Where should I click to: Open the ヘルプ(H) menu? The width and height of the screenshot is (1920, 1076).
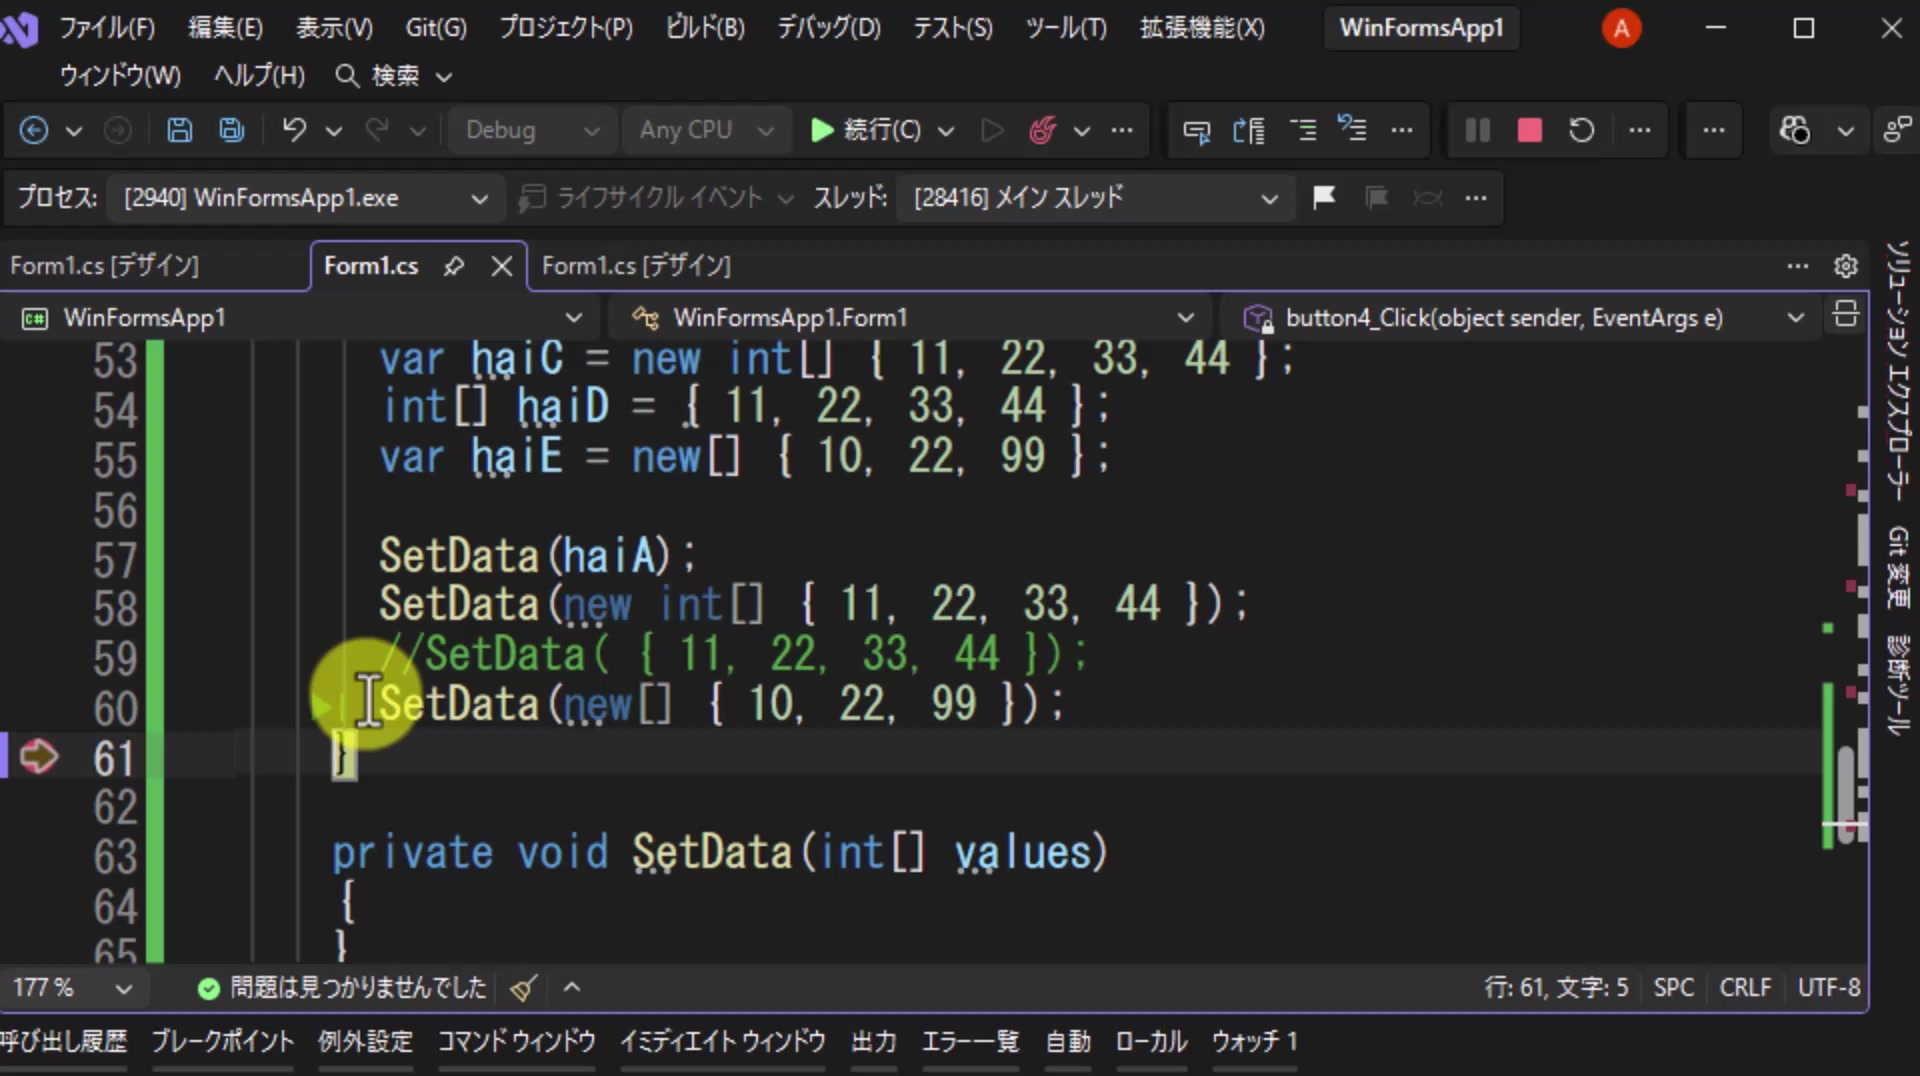coord(259,76)
